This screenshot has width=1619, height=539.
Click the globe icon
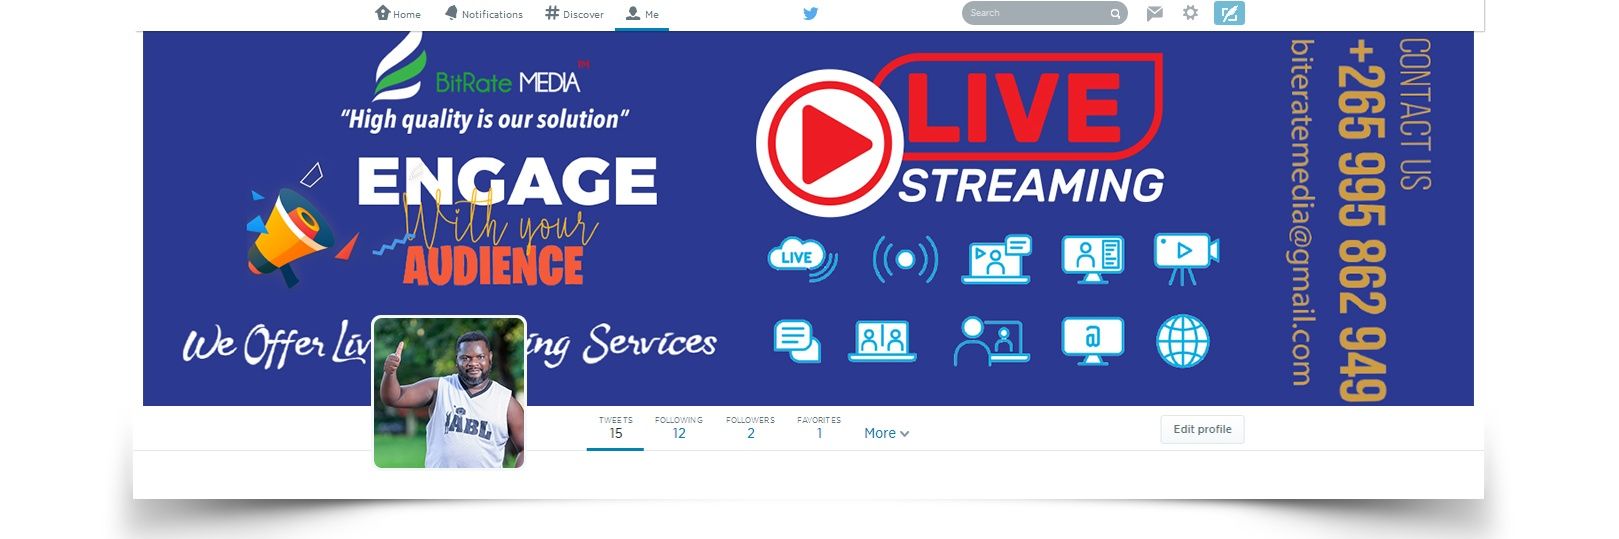click(1183, 342)
